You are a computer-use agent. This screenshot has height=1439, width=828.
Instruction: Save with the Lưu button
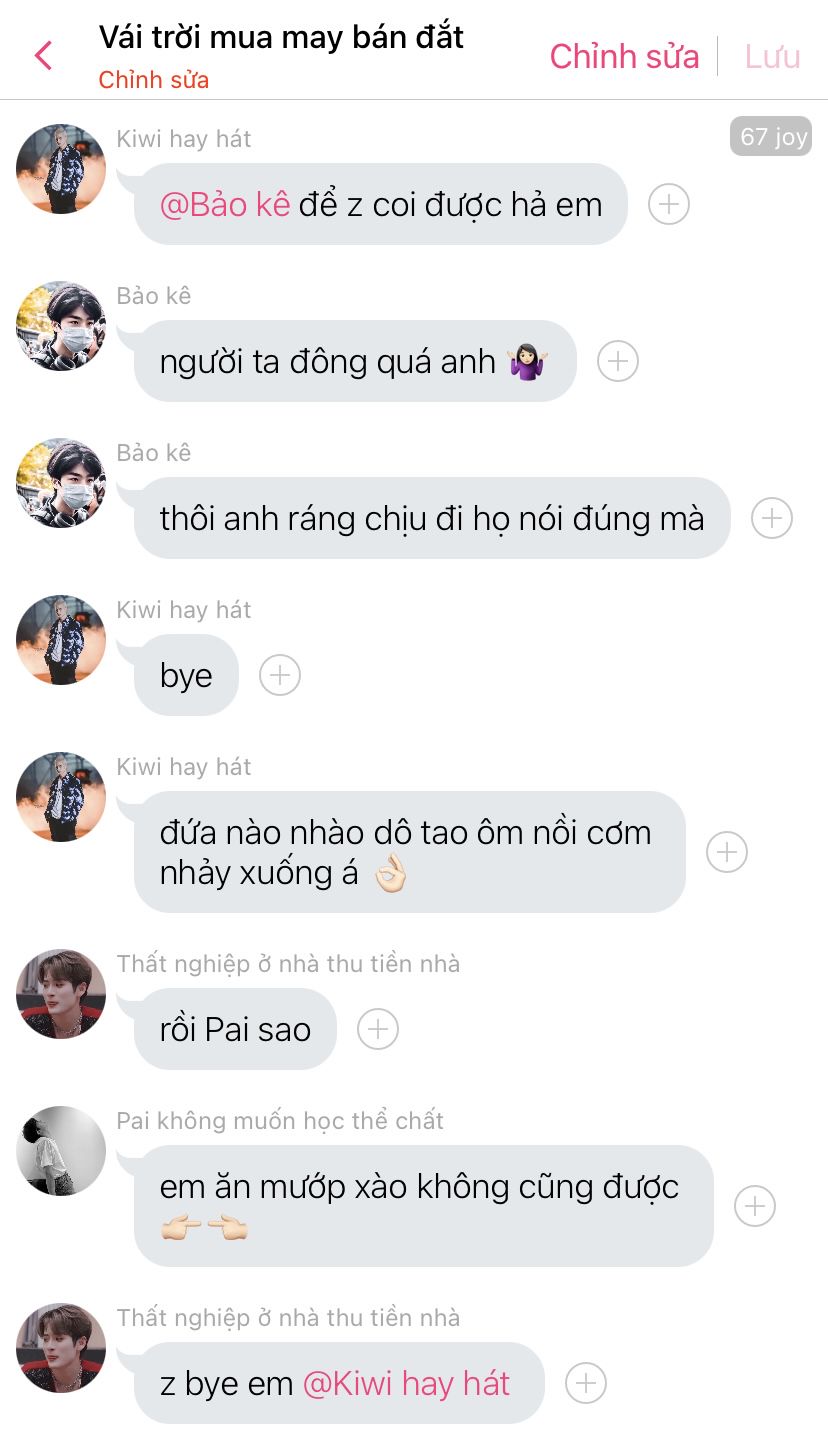tap(772, 56)
